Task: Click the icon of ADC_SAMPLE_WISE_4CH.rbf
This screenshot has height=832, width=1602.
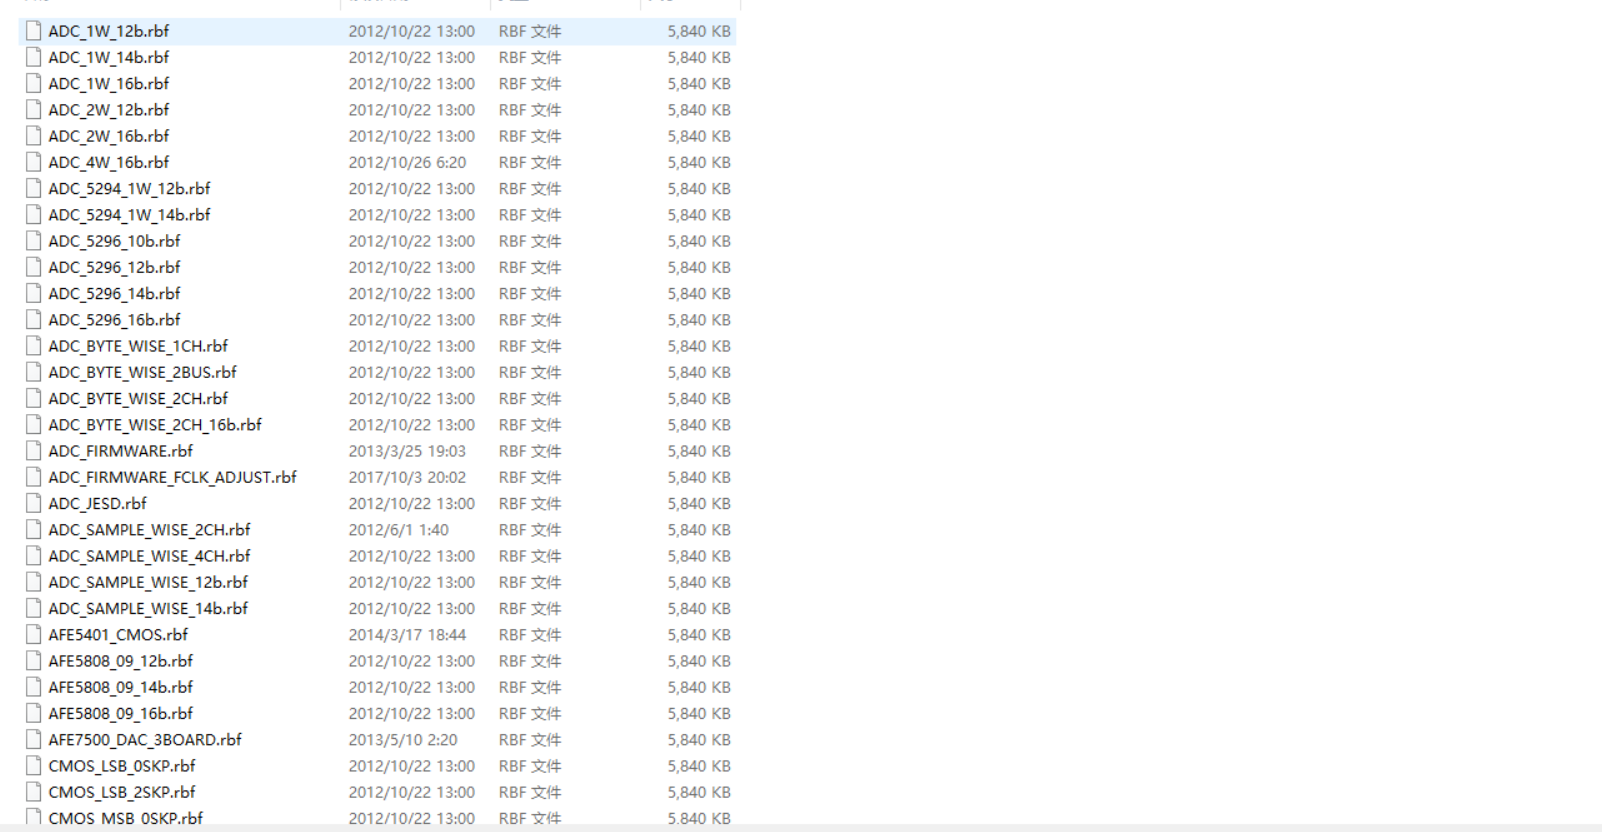Action: [x=34, y=556]
